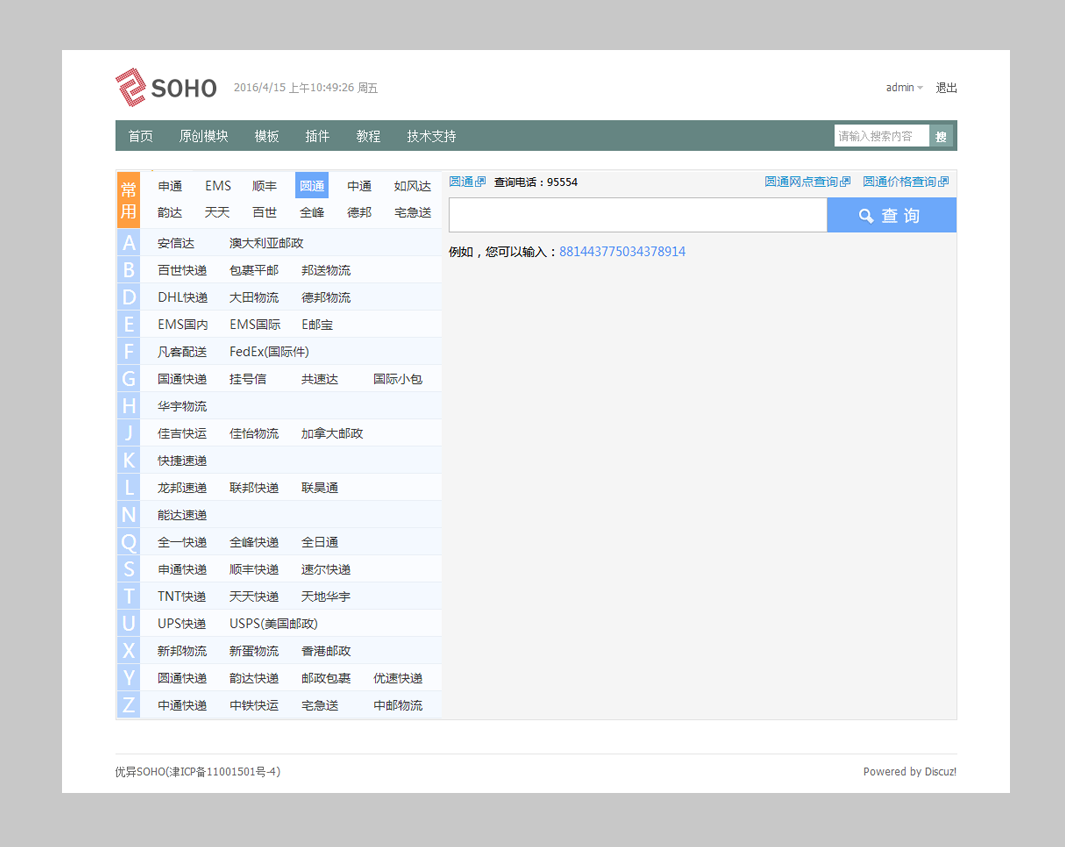Open the 技术支持 nav item
1065x847 pixels.
tap(431, 136)
